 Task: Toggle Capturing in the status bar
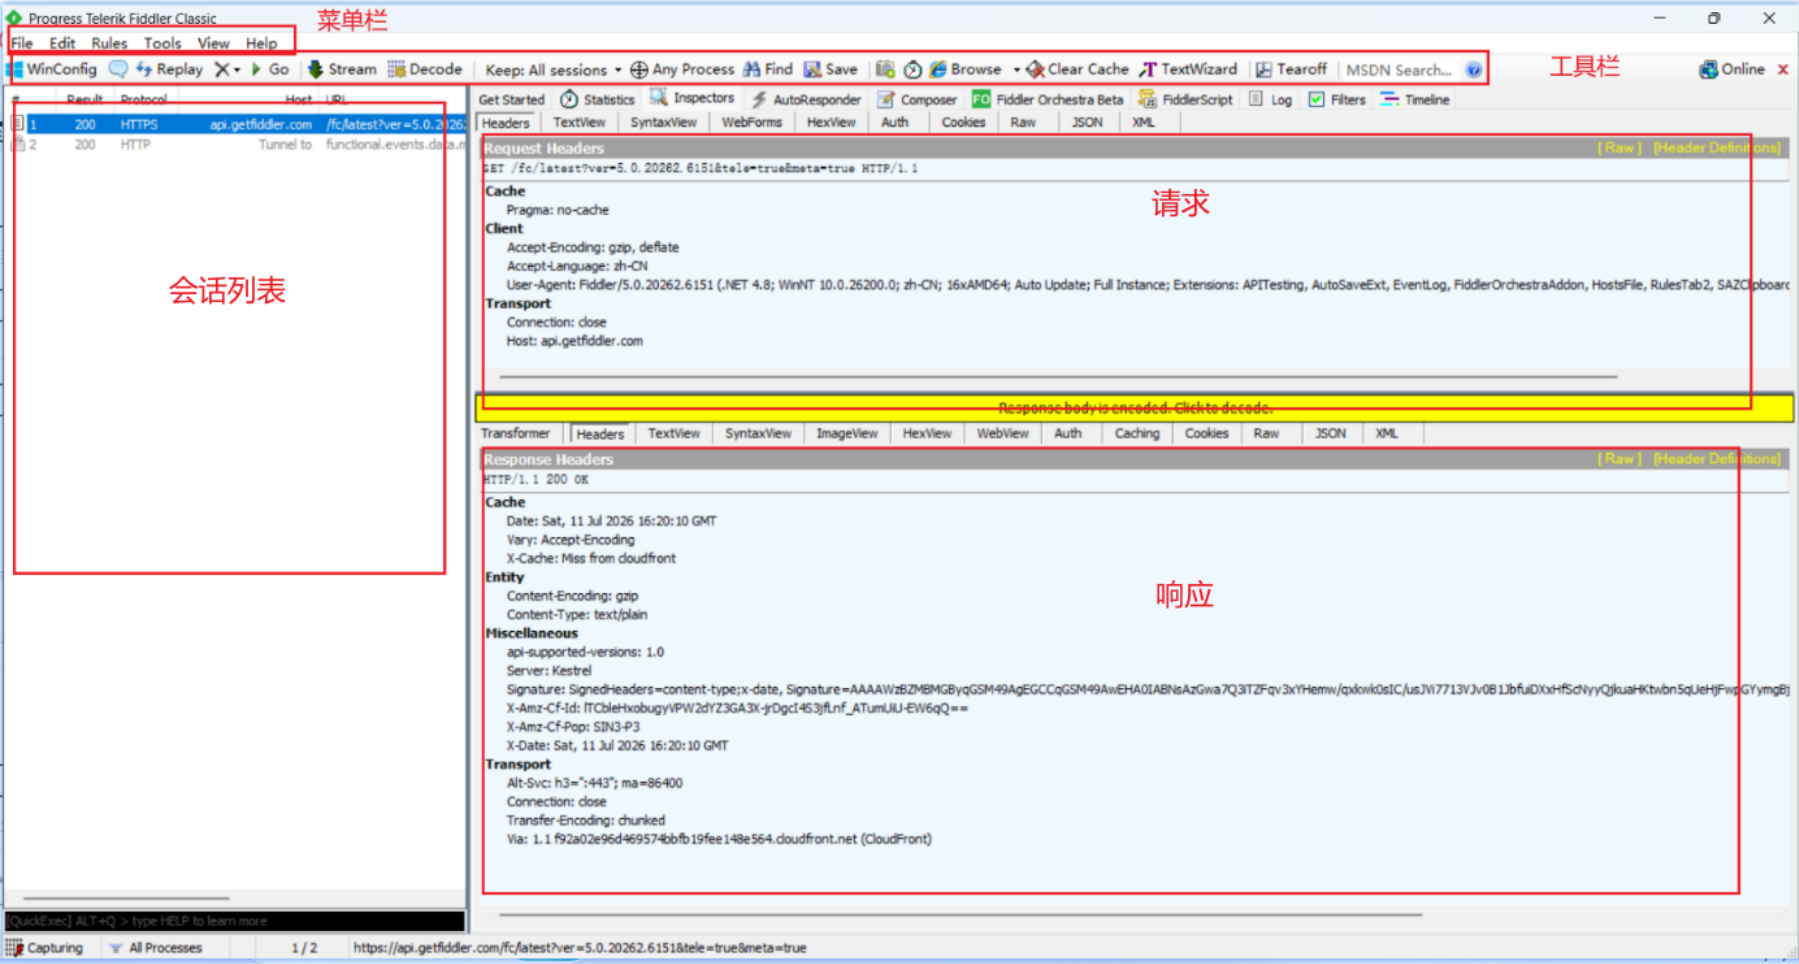(46, 947)
